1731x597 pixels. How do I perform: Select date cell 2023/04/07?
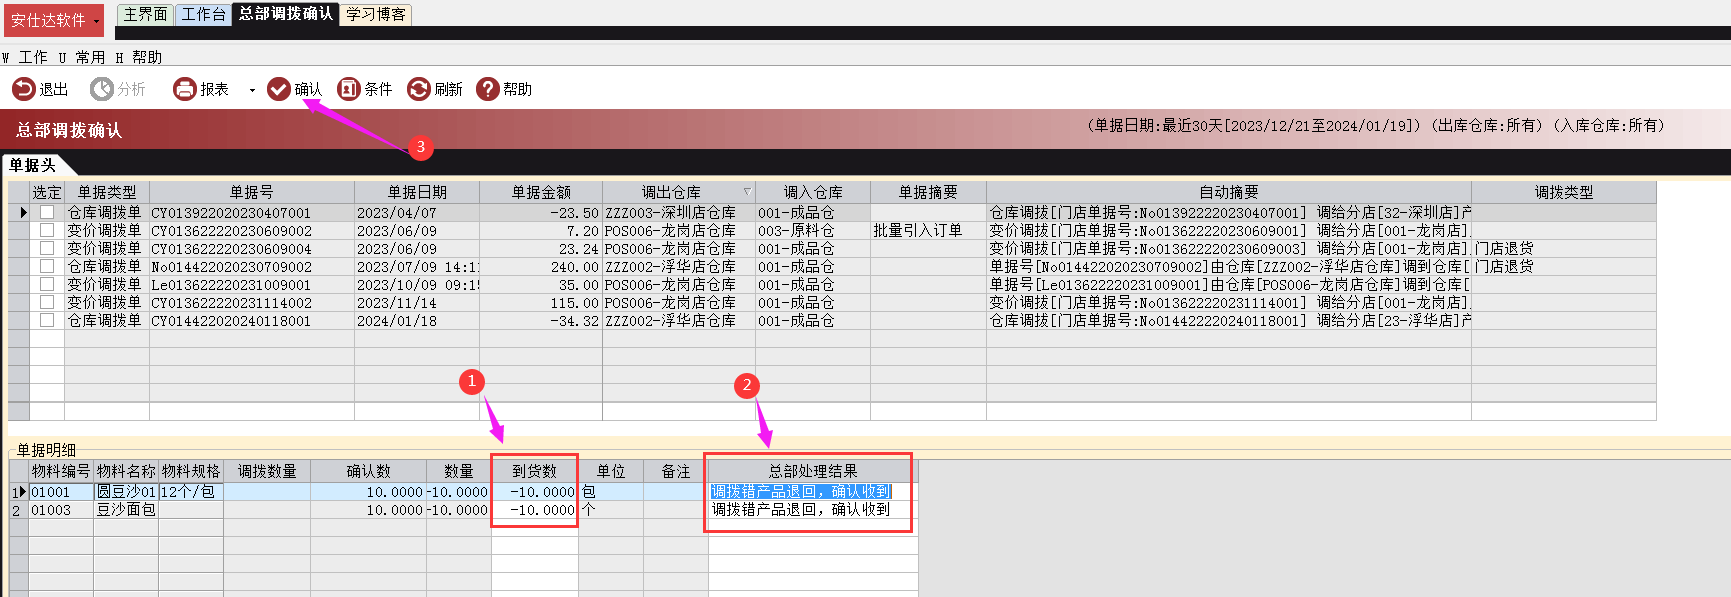417,212
